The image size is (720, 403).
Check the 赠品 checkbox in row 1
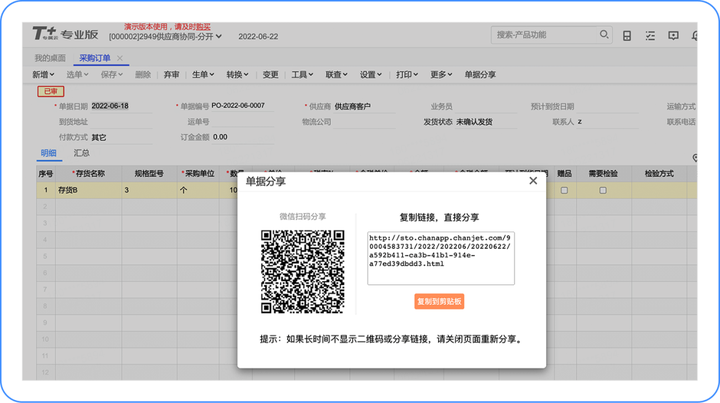564,190
